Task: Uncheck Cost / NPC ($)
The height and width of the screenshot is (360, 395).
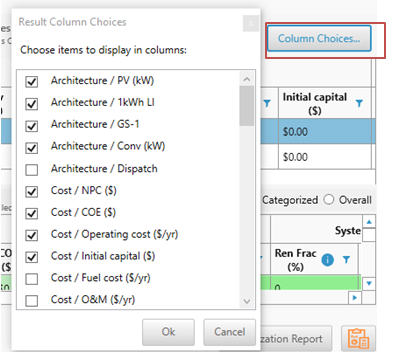Action: [32, 191]
